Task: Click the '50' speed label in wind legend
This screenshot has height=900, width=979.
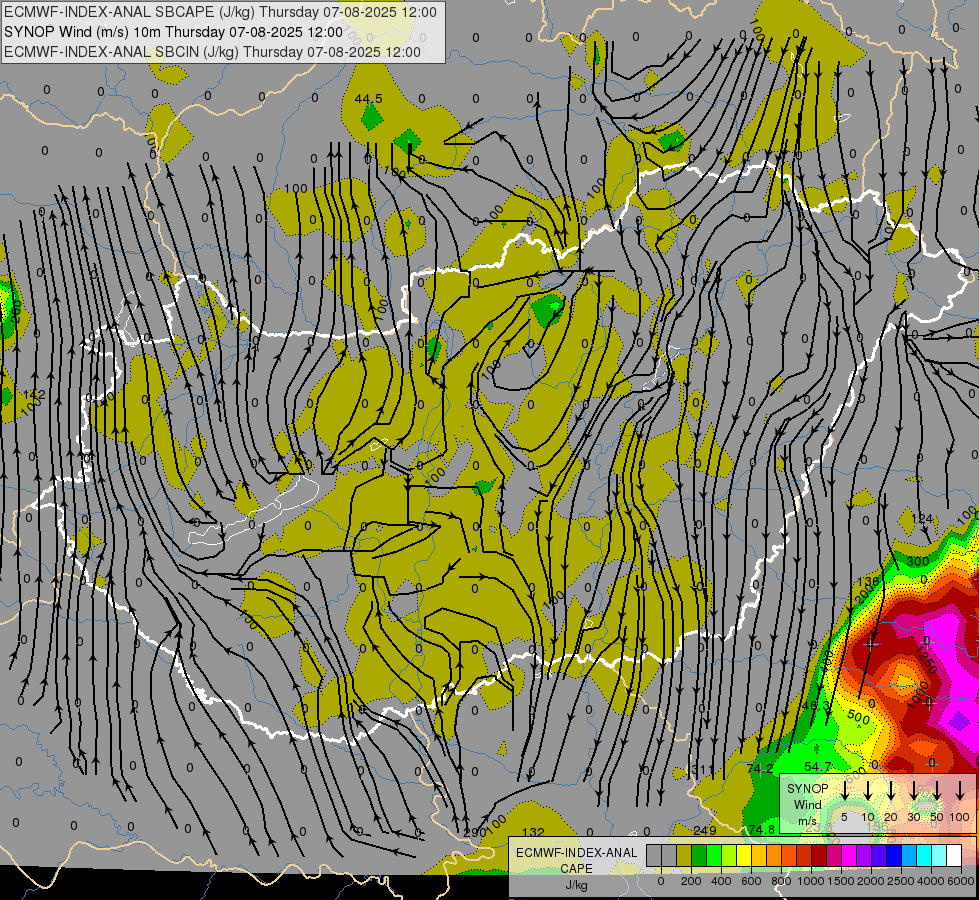Action: 937,817
